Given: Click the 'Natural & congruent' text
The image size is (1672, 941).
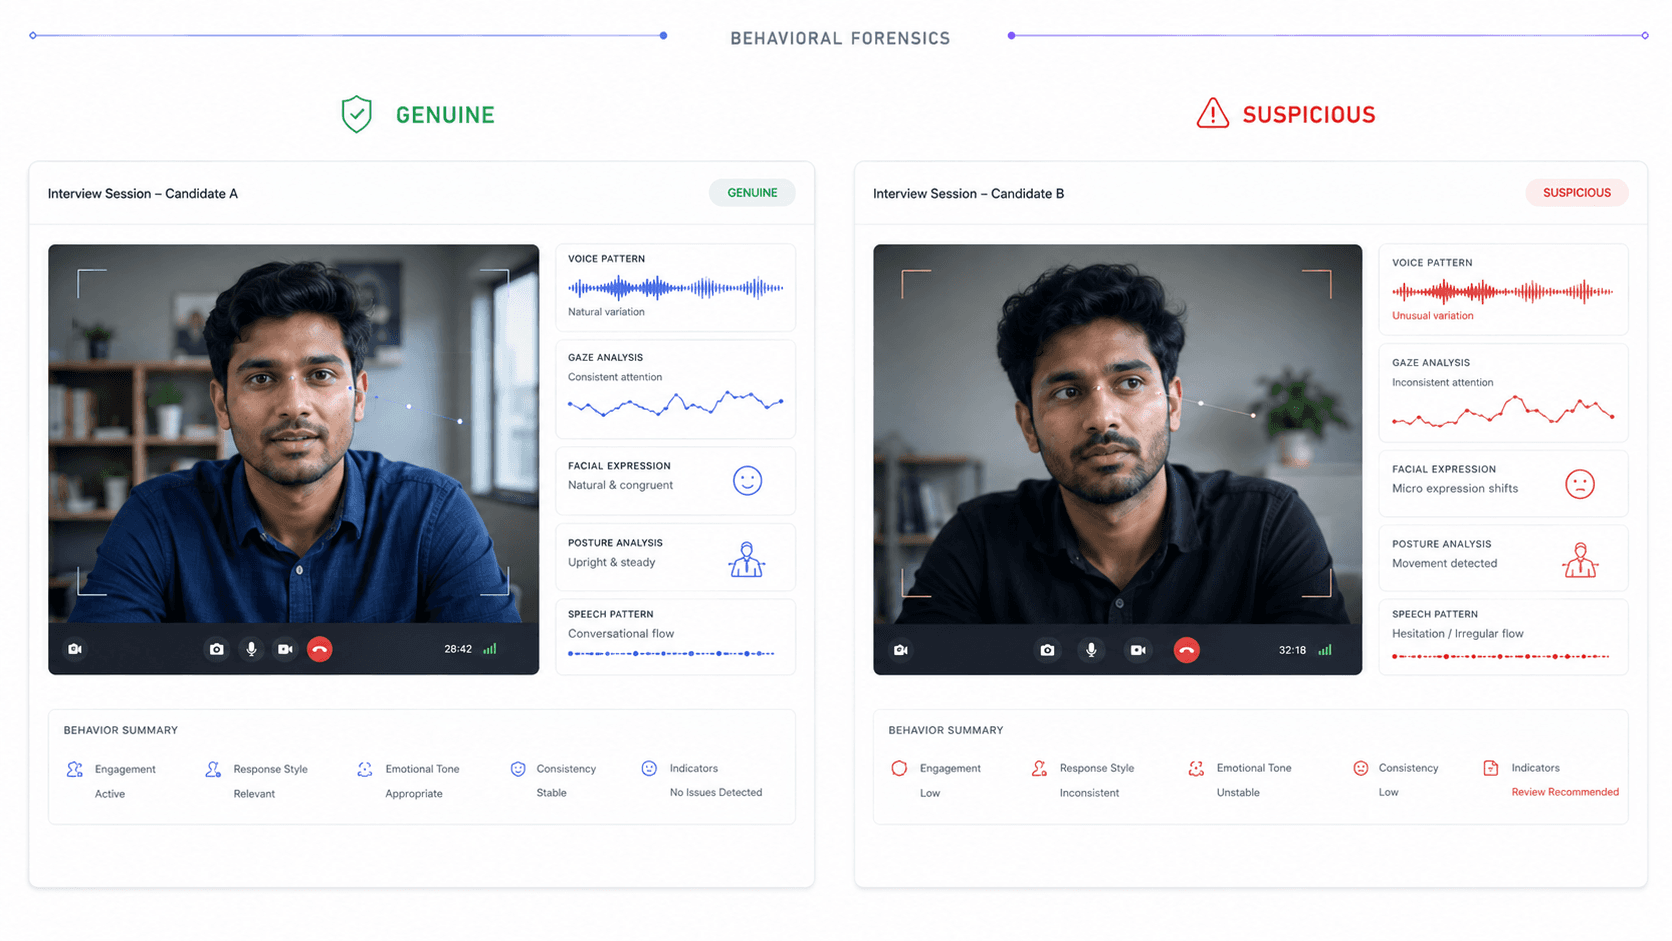Looking at the screenshot, I should click(620, 485).
